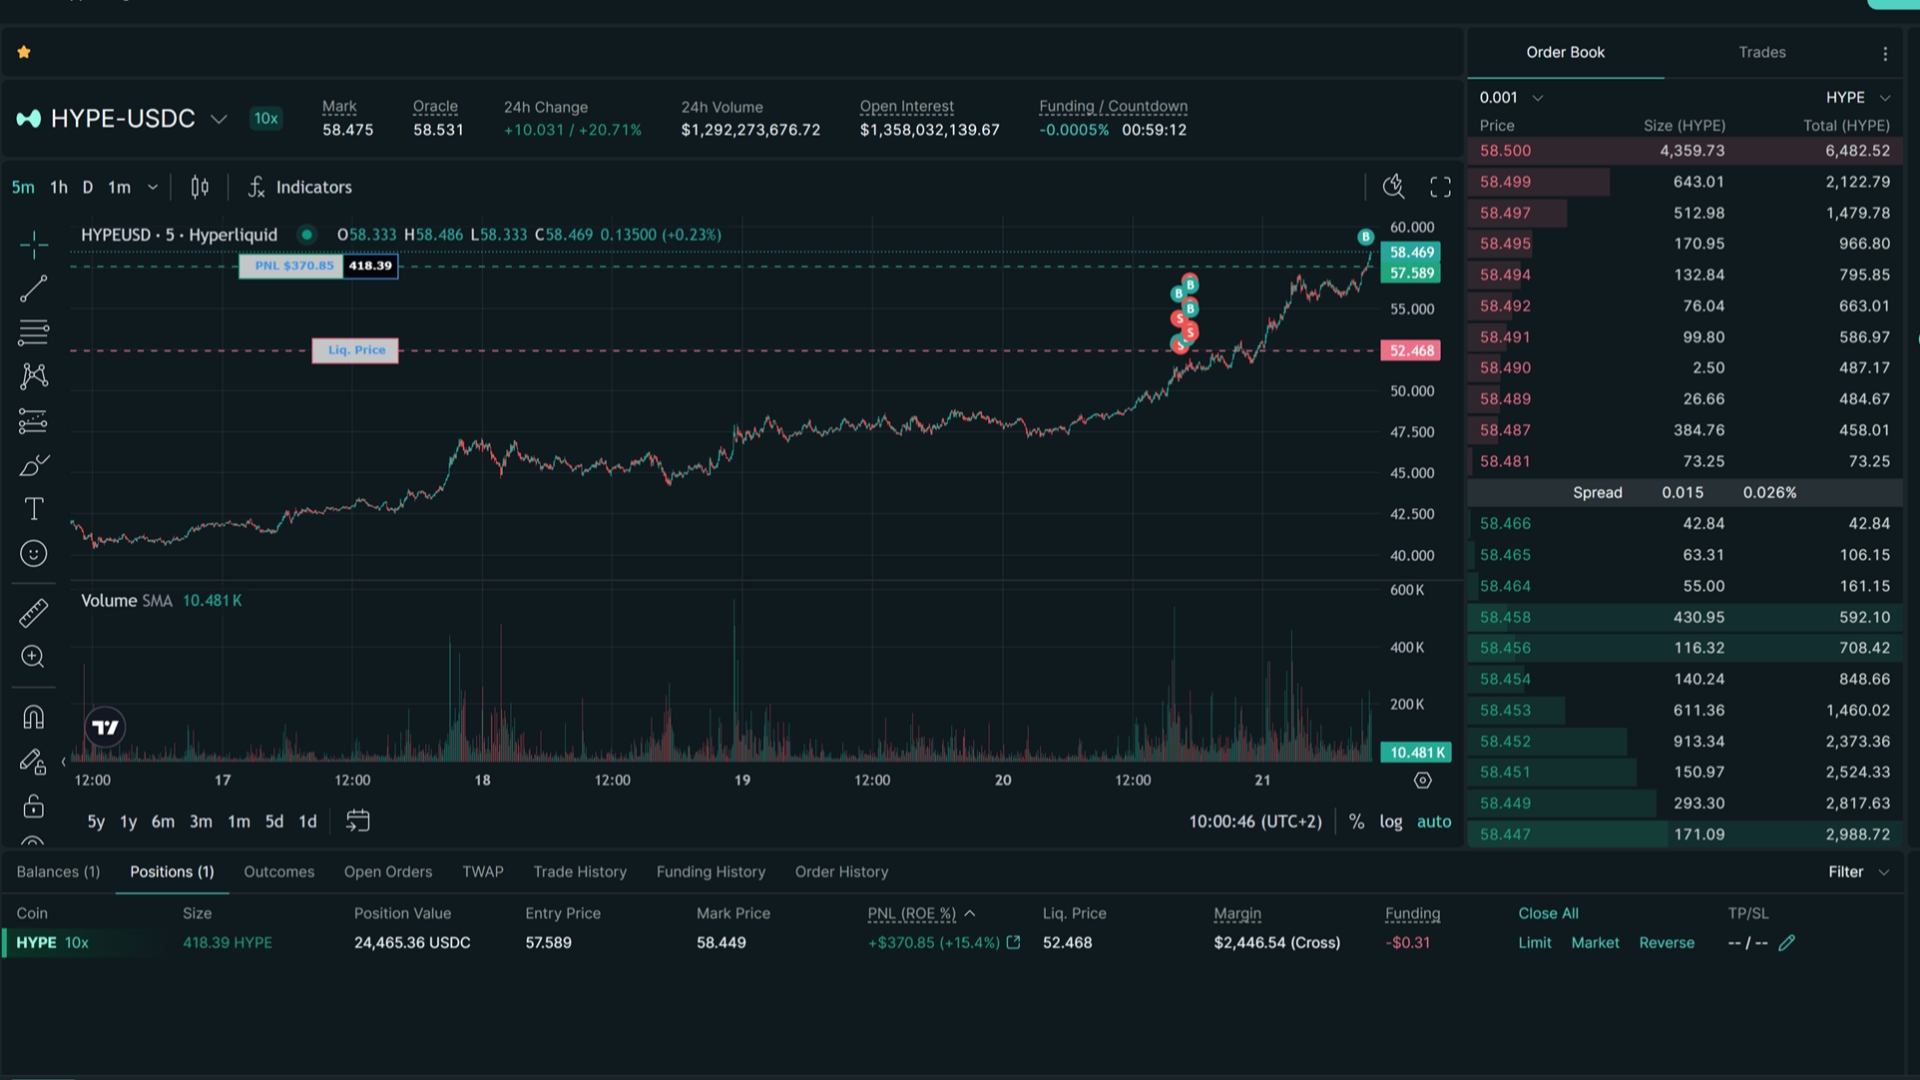This screenshot has height=1080, width=1920.
Task: Click Market close for HYPE position
Action: [x=1595, y=943]
